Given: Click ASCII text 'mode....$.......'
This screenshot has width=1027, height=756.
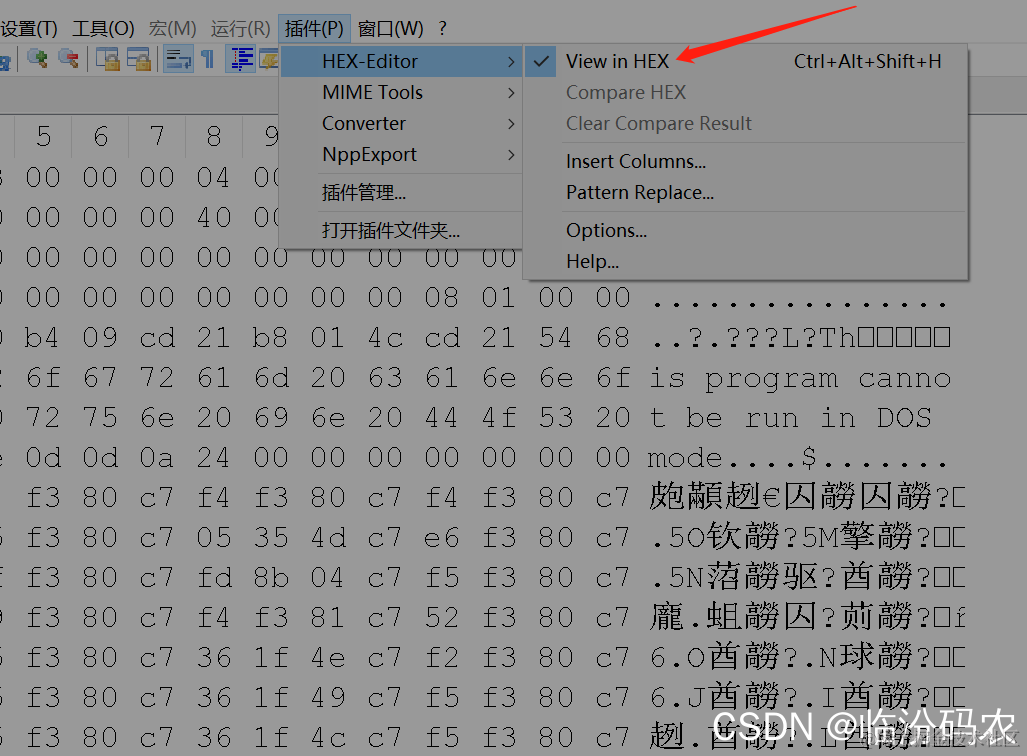Looking at the screenshot, I should (797, 458).
